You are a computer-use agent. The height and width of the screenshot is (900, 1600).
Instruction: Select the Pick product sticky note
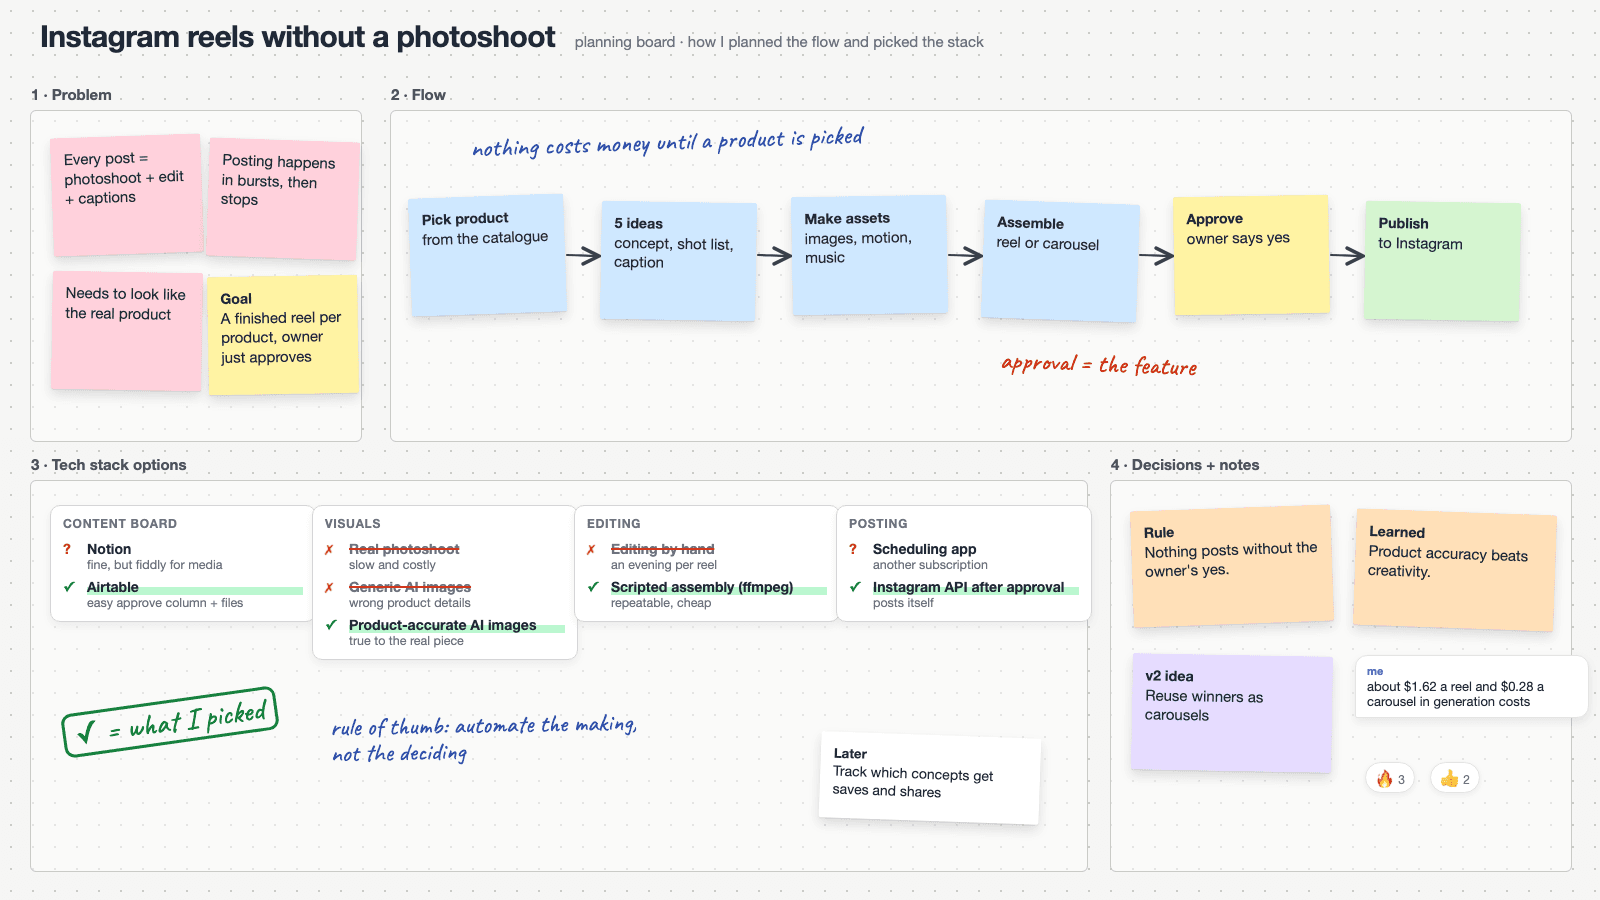point(487,256)
